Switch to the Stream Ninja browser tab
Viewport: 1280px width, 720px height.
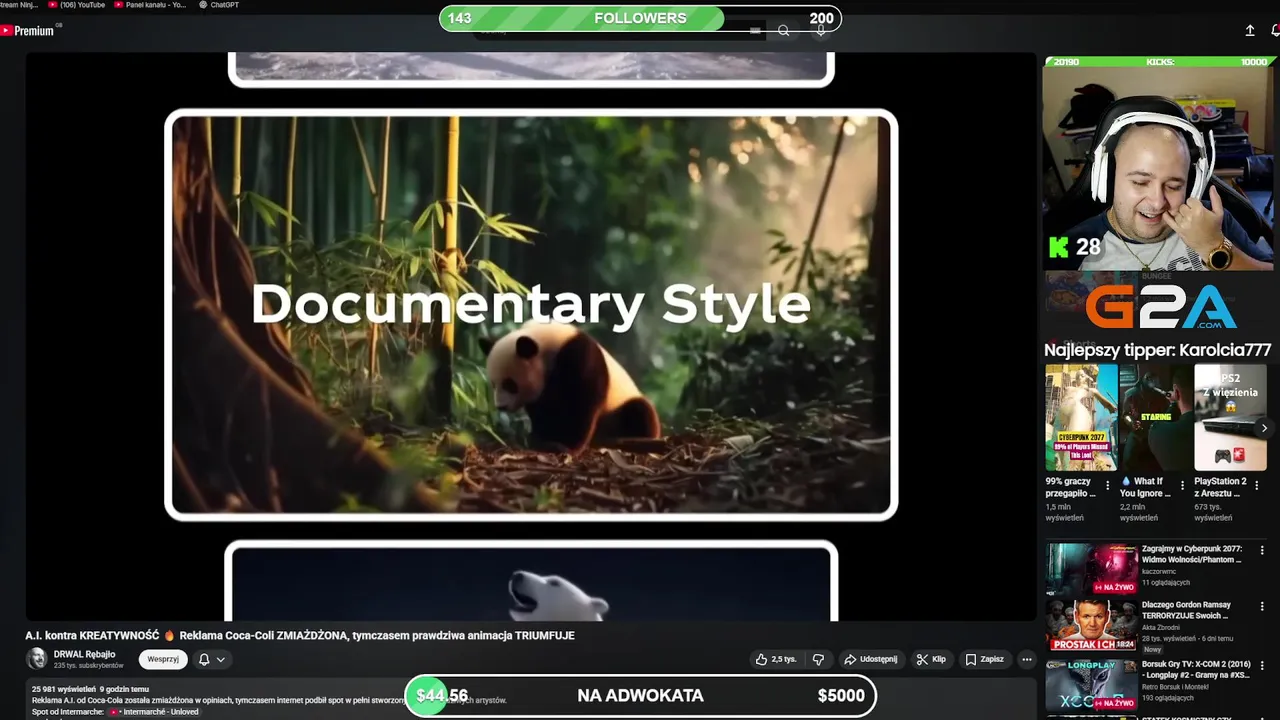(x=19, y=5)
